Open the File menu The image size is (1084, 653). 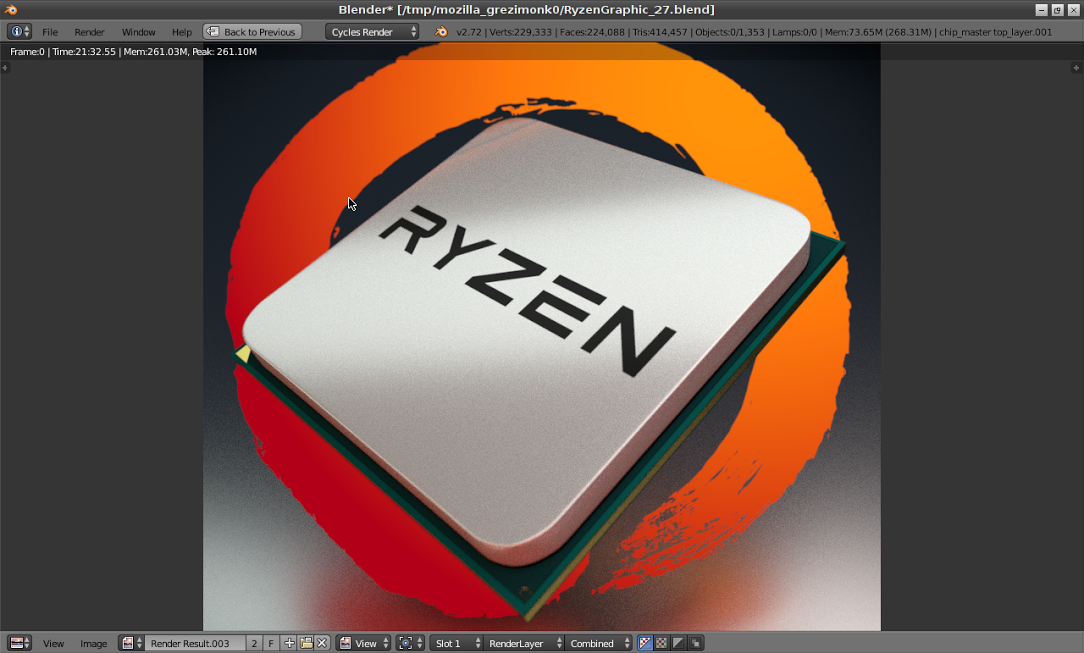(50, 32)
